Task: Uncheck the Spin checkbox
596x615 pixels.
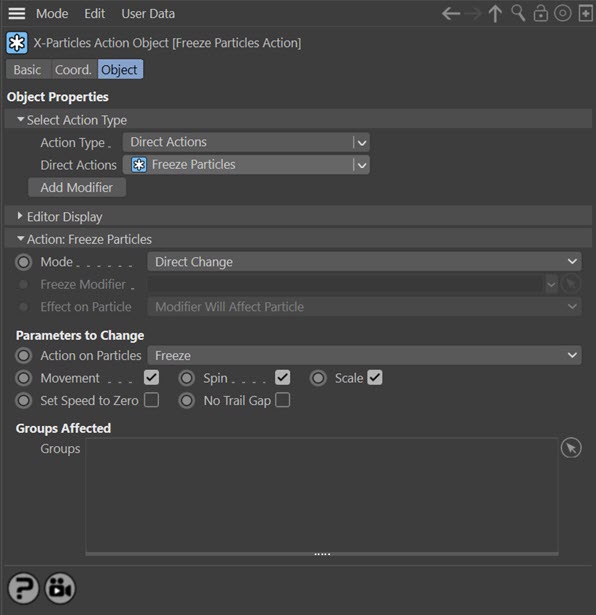Action: pyautogui.click(x=283, y=378)
